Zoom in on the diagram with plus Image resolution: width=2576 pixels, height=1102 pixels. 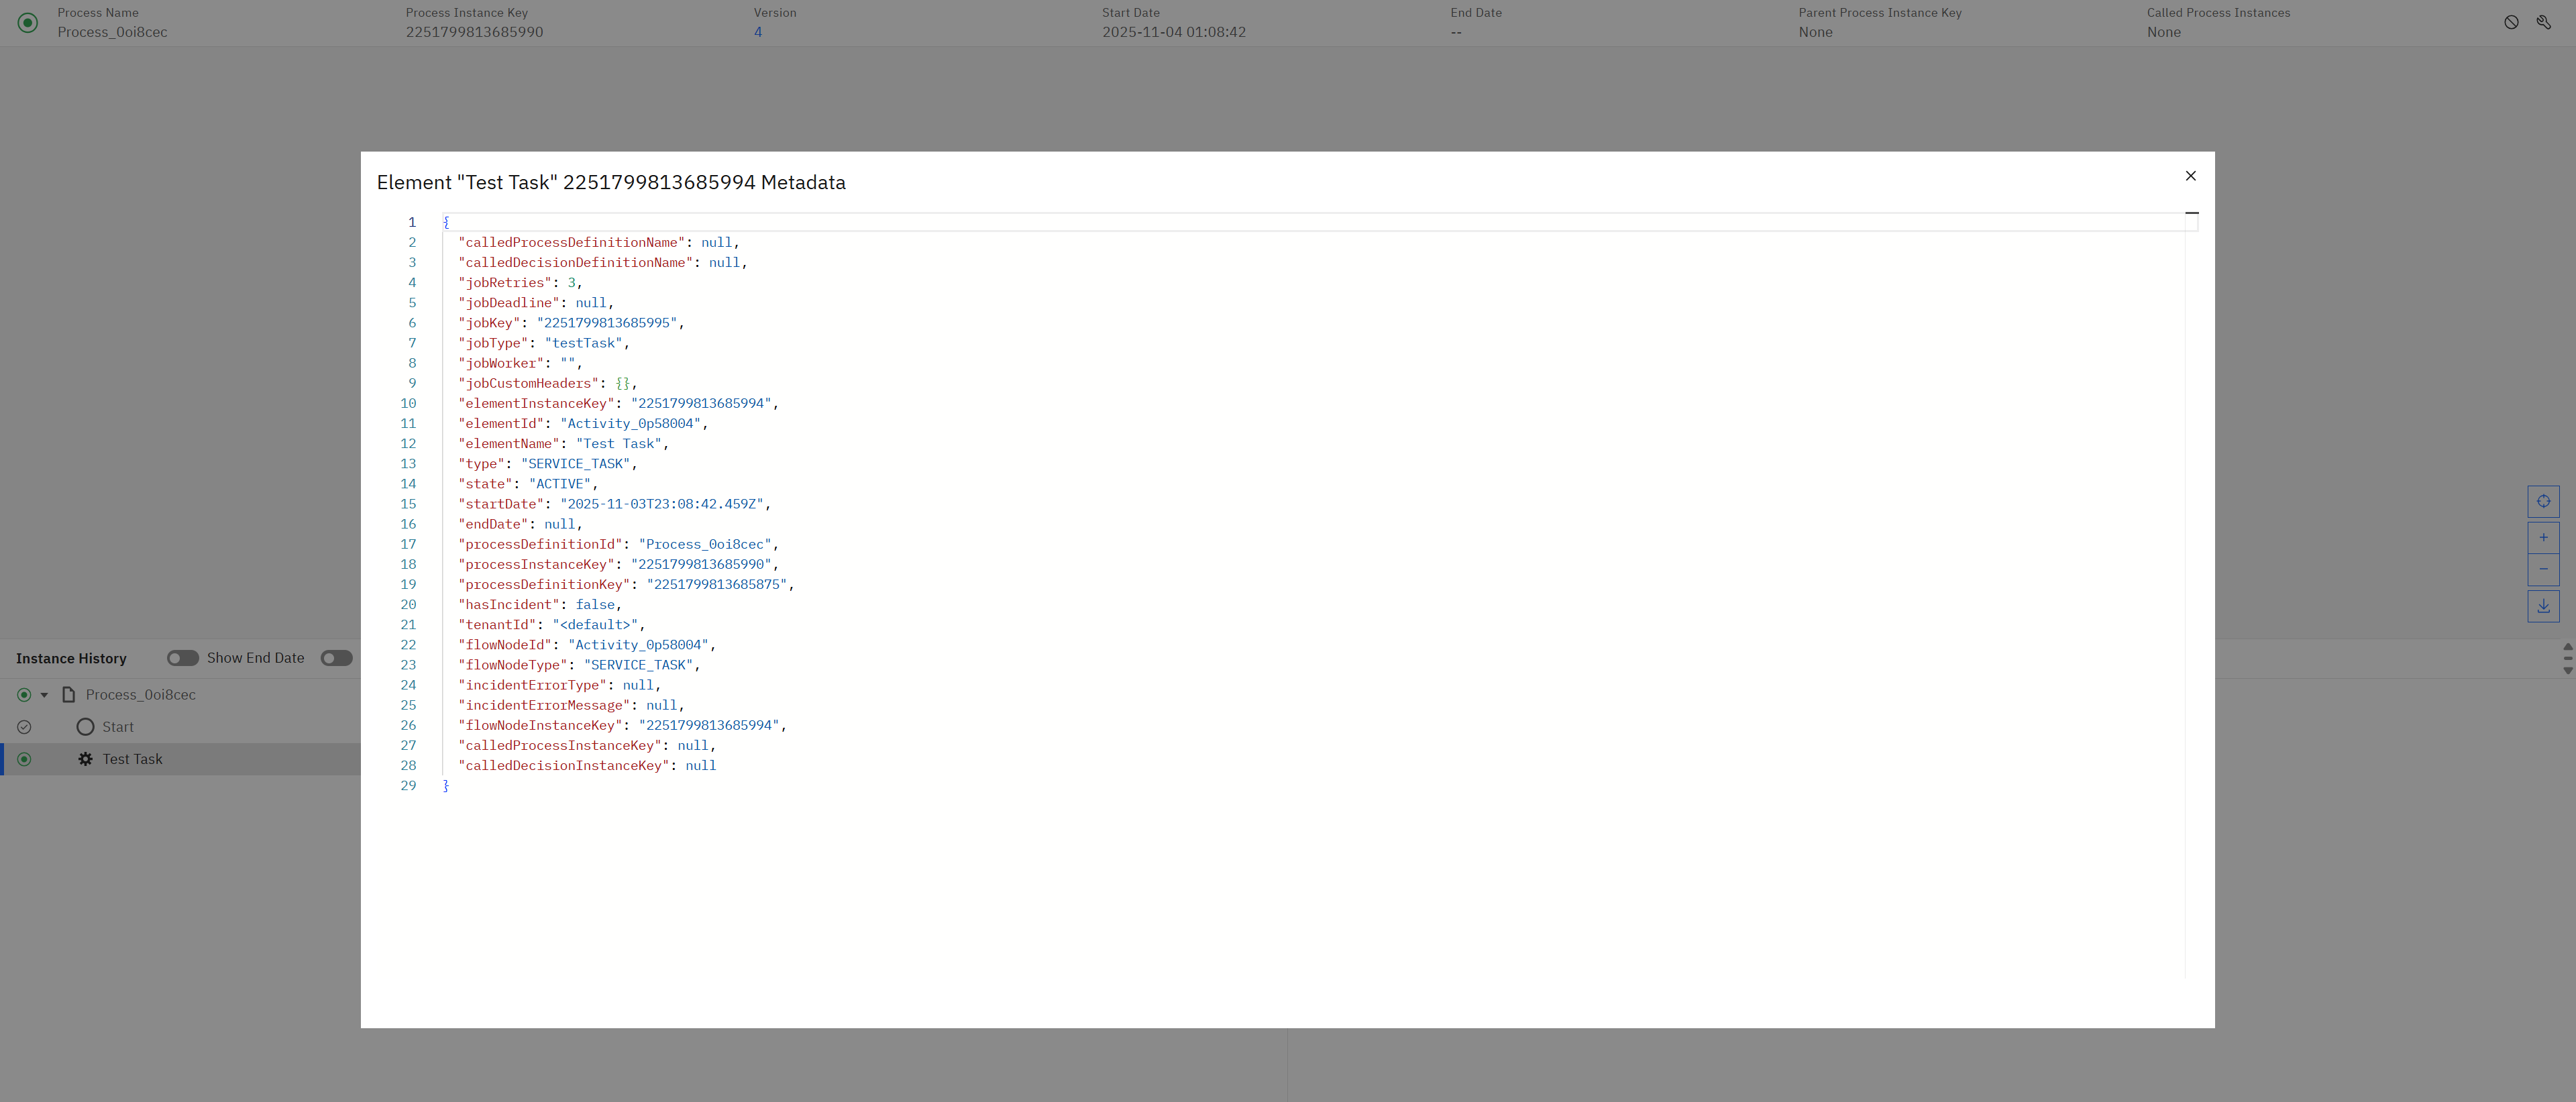pos(2543,537)
